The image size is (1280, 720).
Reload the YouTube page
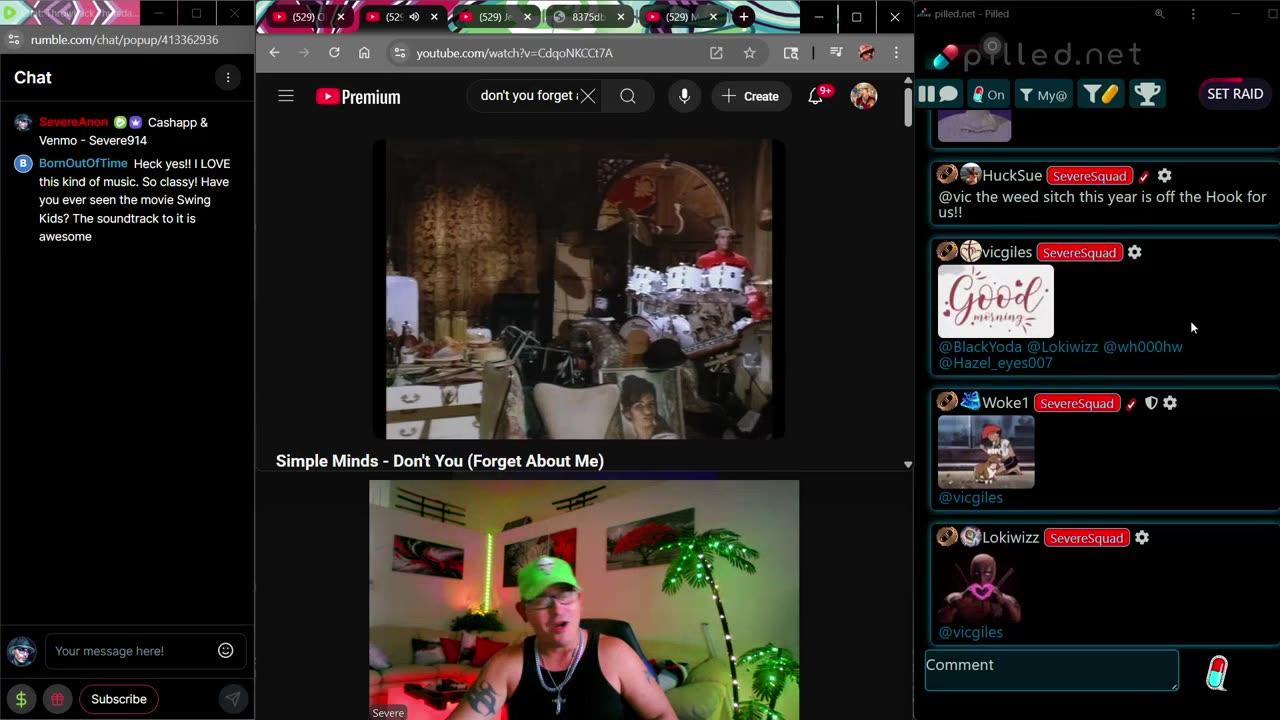(x=334, y=53)
